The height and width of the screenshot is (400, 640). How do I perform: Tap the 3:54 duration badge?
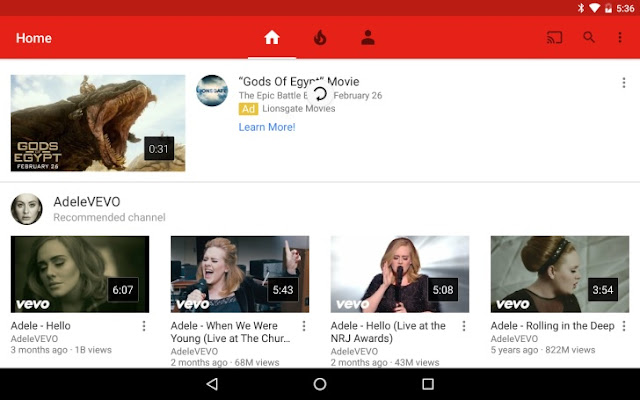(x=603, y=290)
